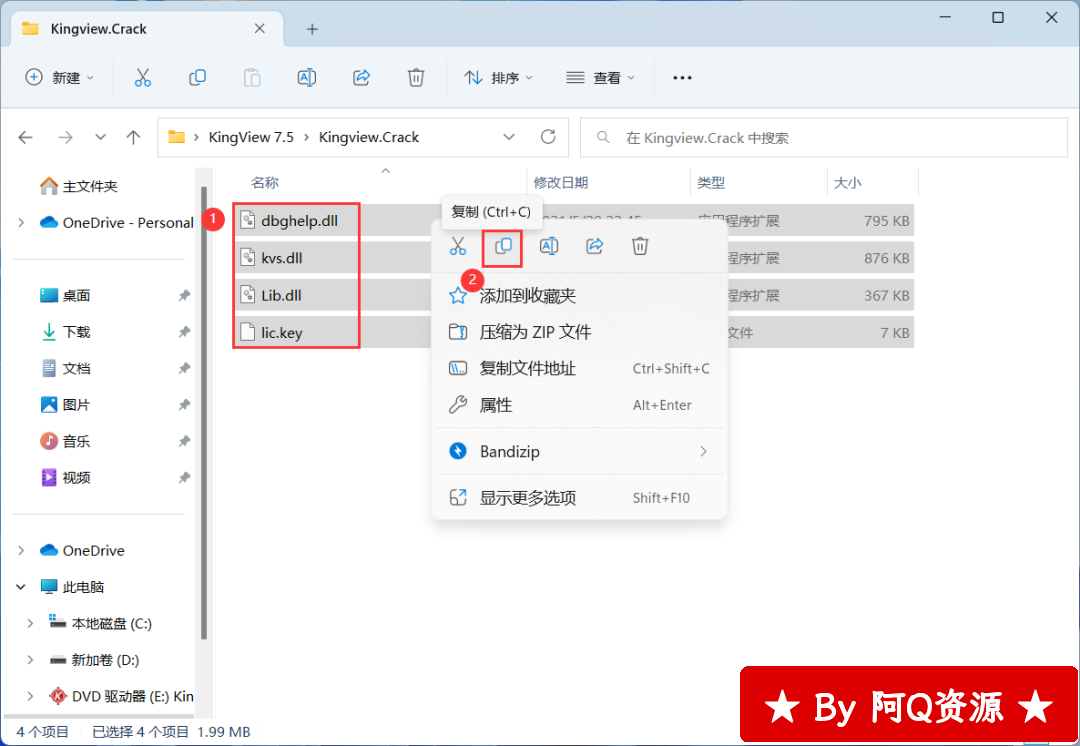This screenshot has width=1080, height=746.
Task: Open the Bandizip submenu
Action: [580, 451]
